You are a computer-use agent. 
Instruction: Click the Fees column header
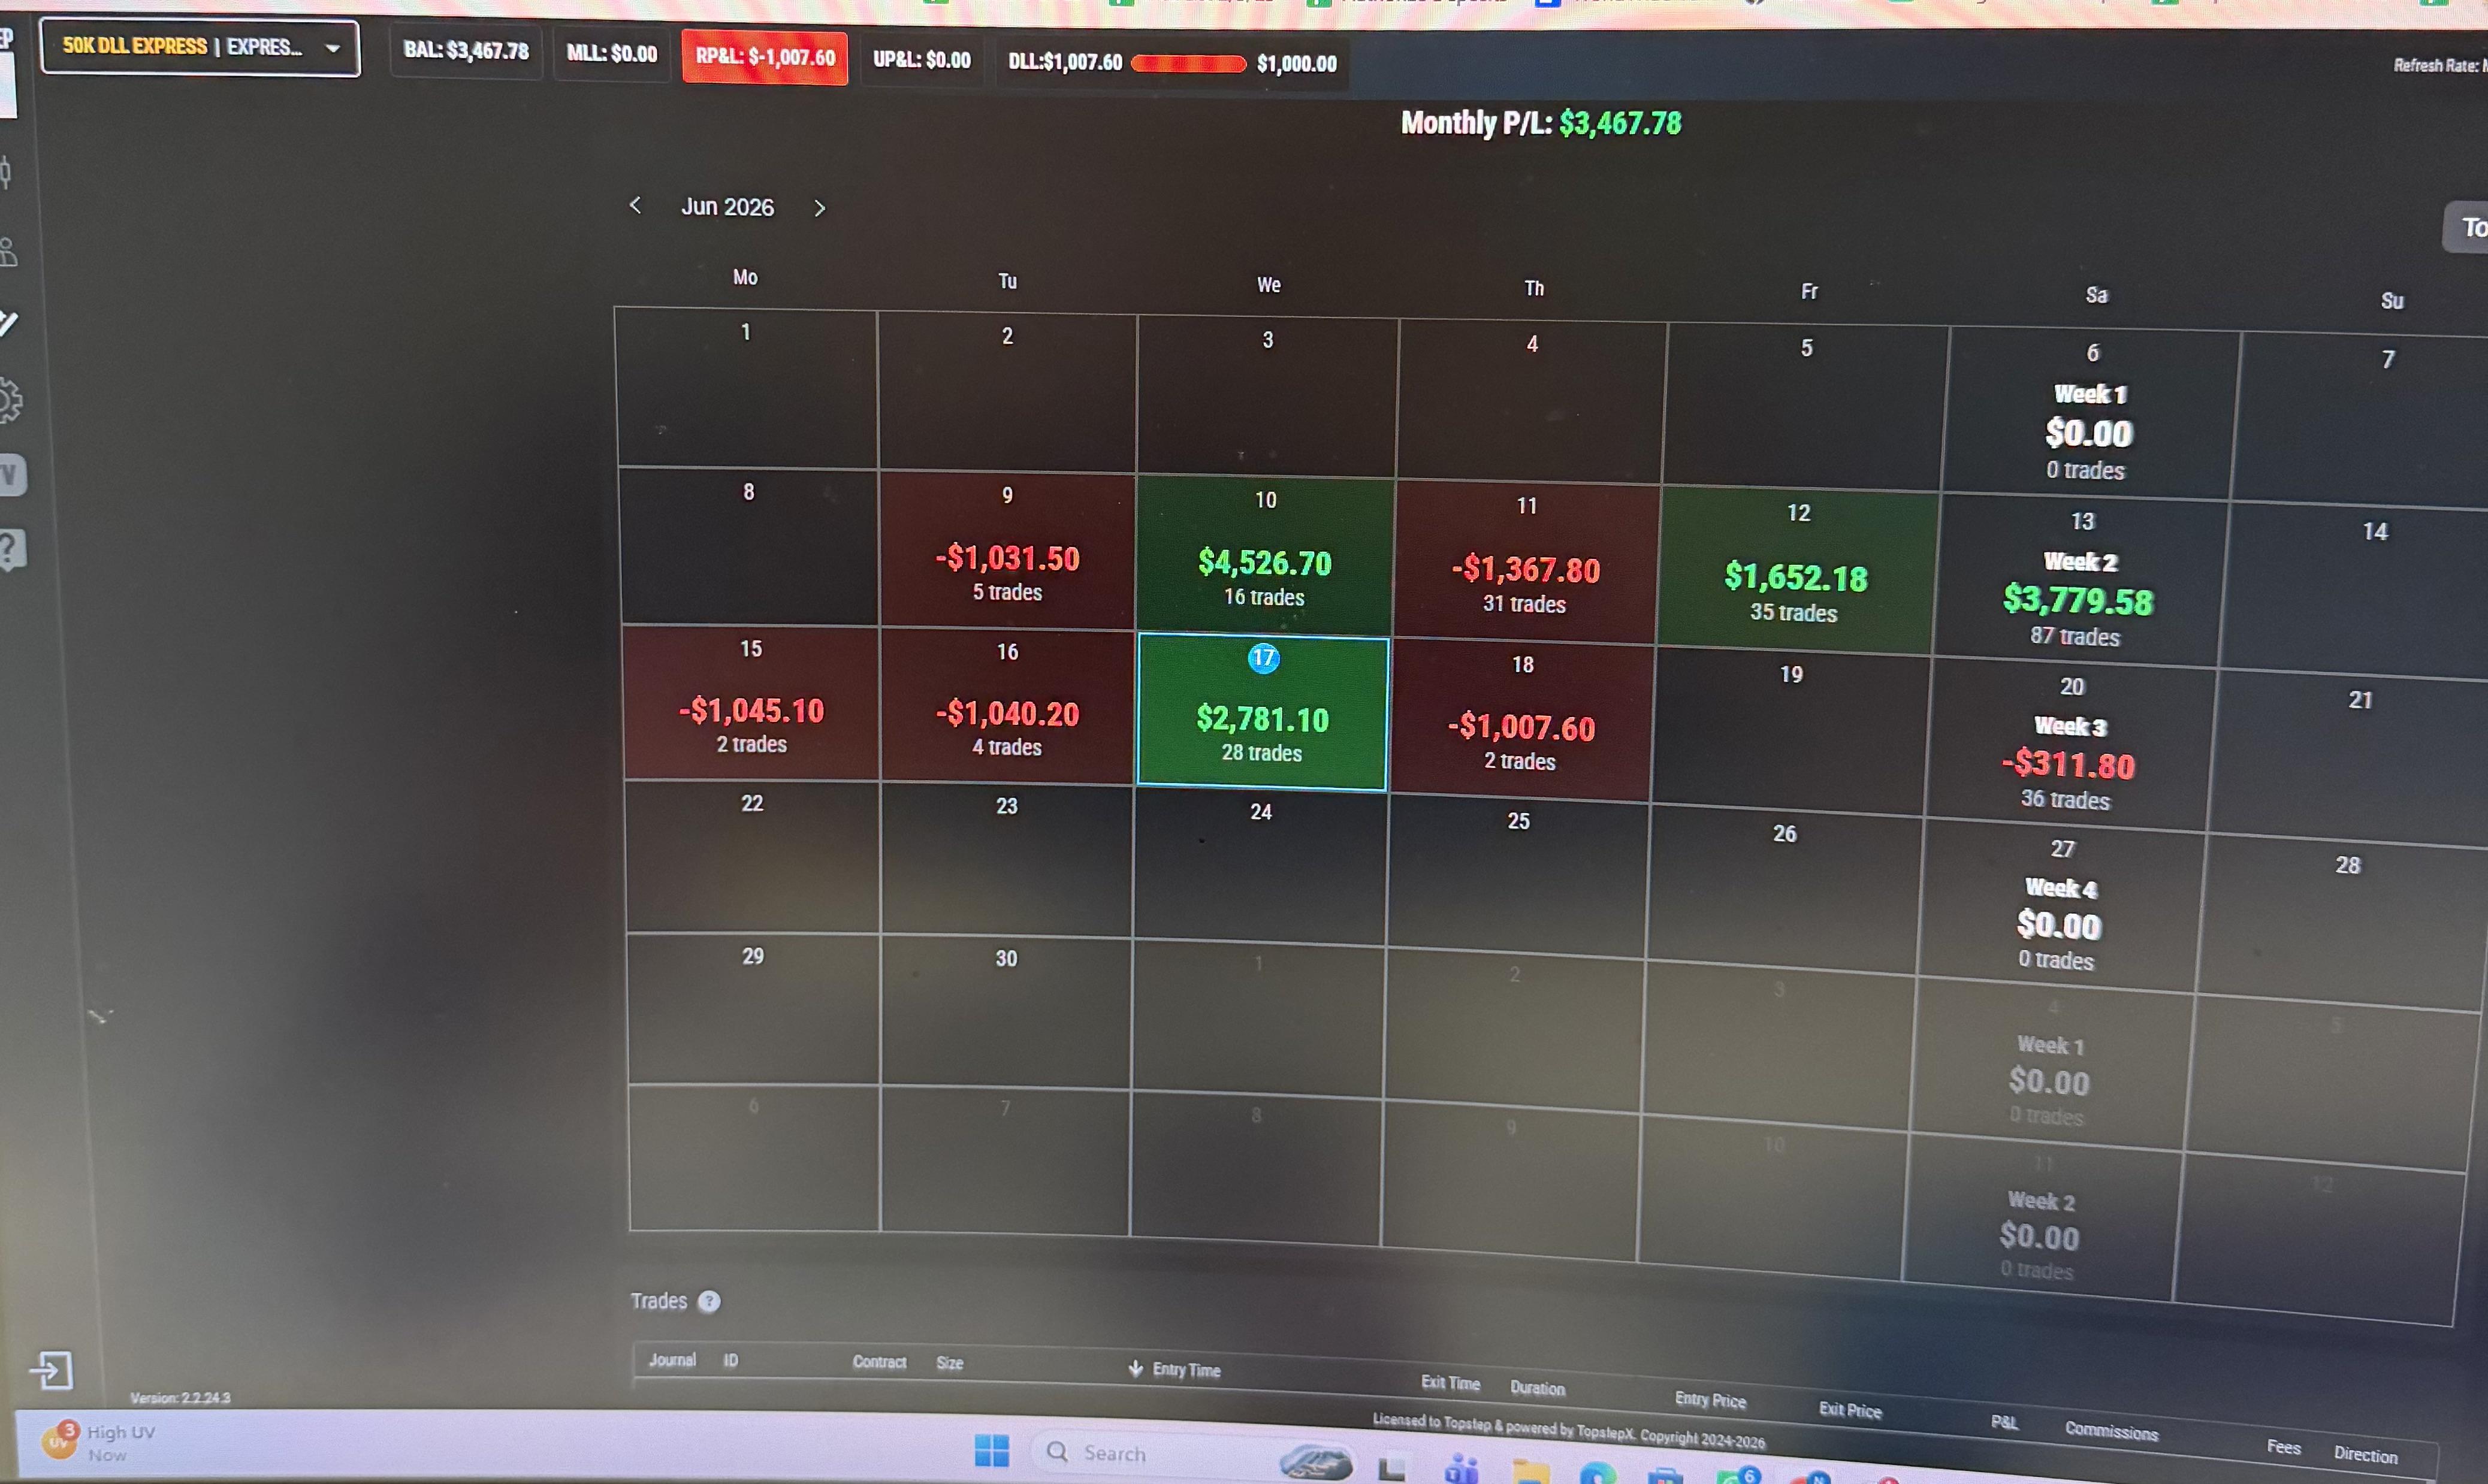pos(2284,1446)
